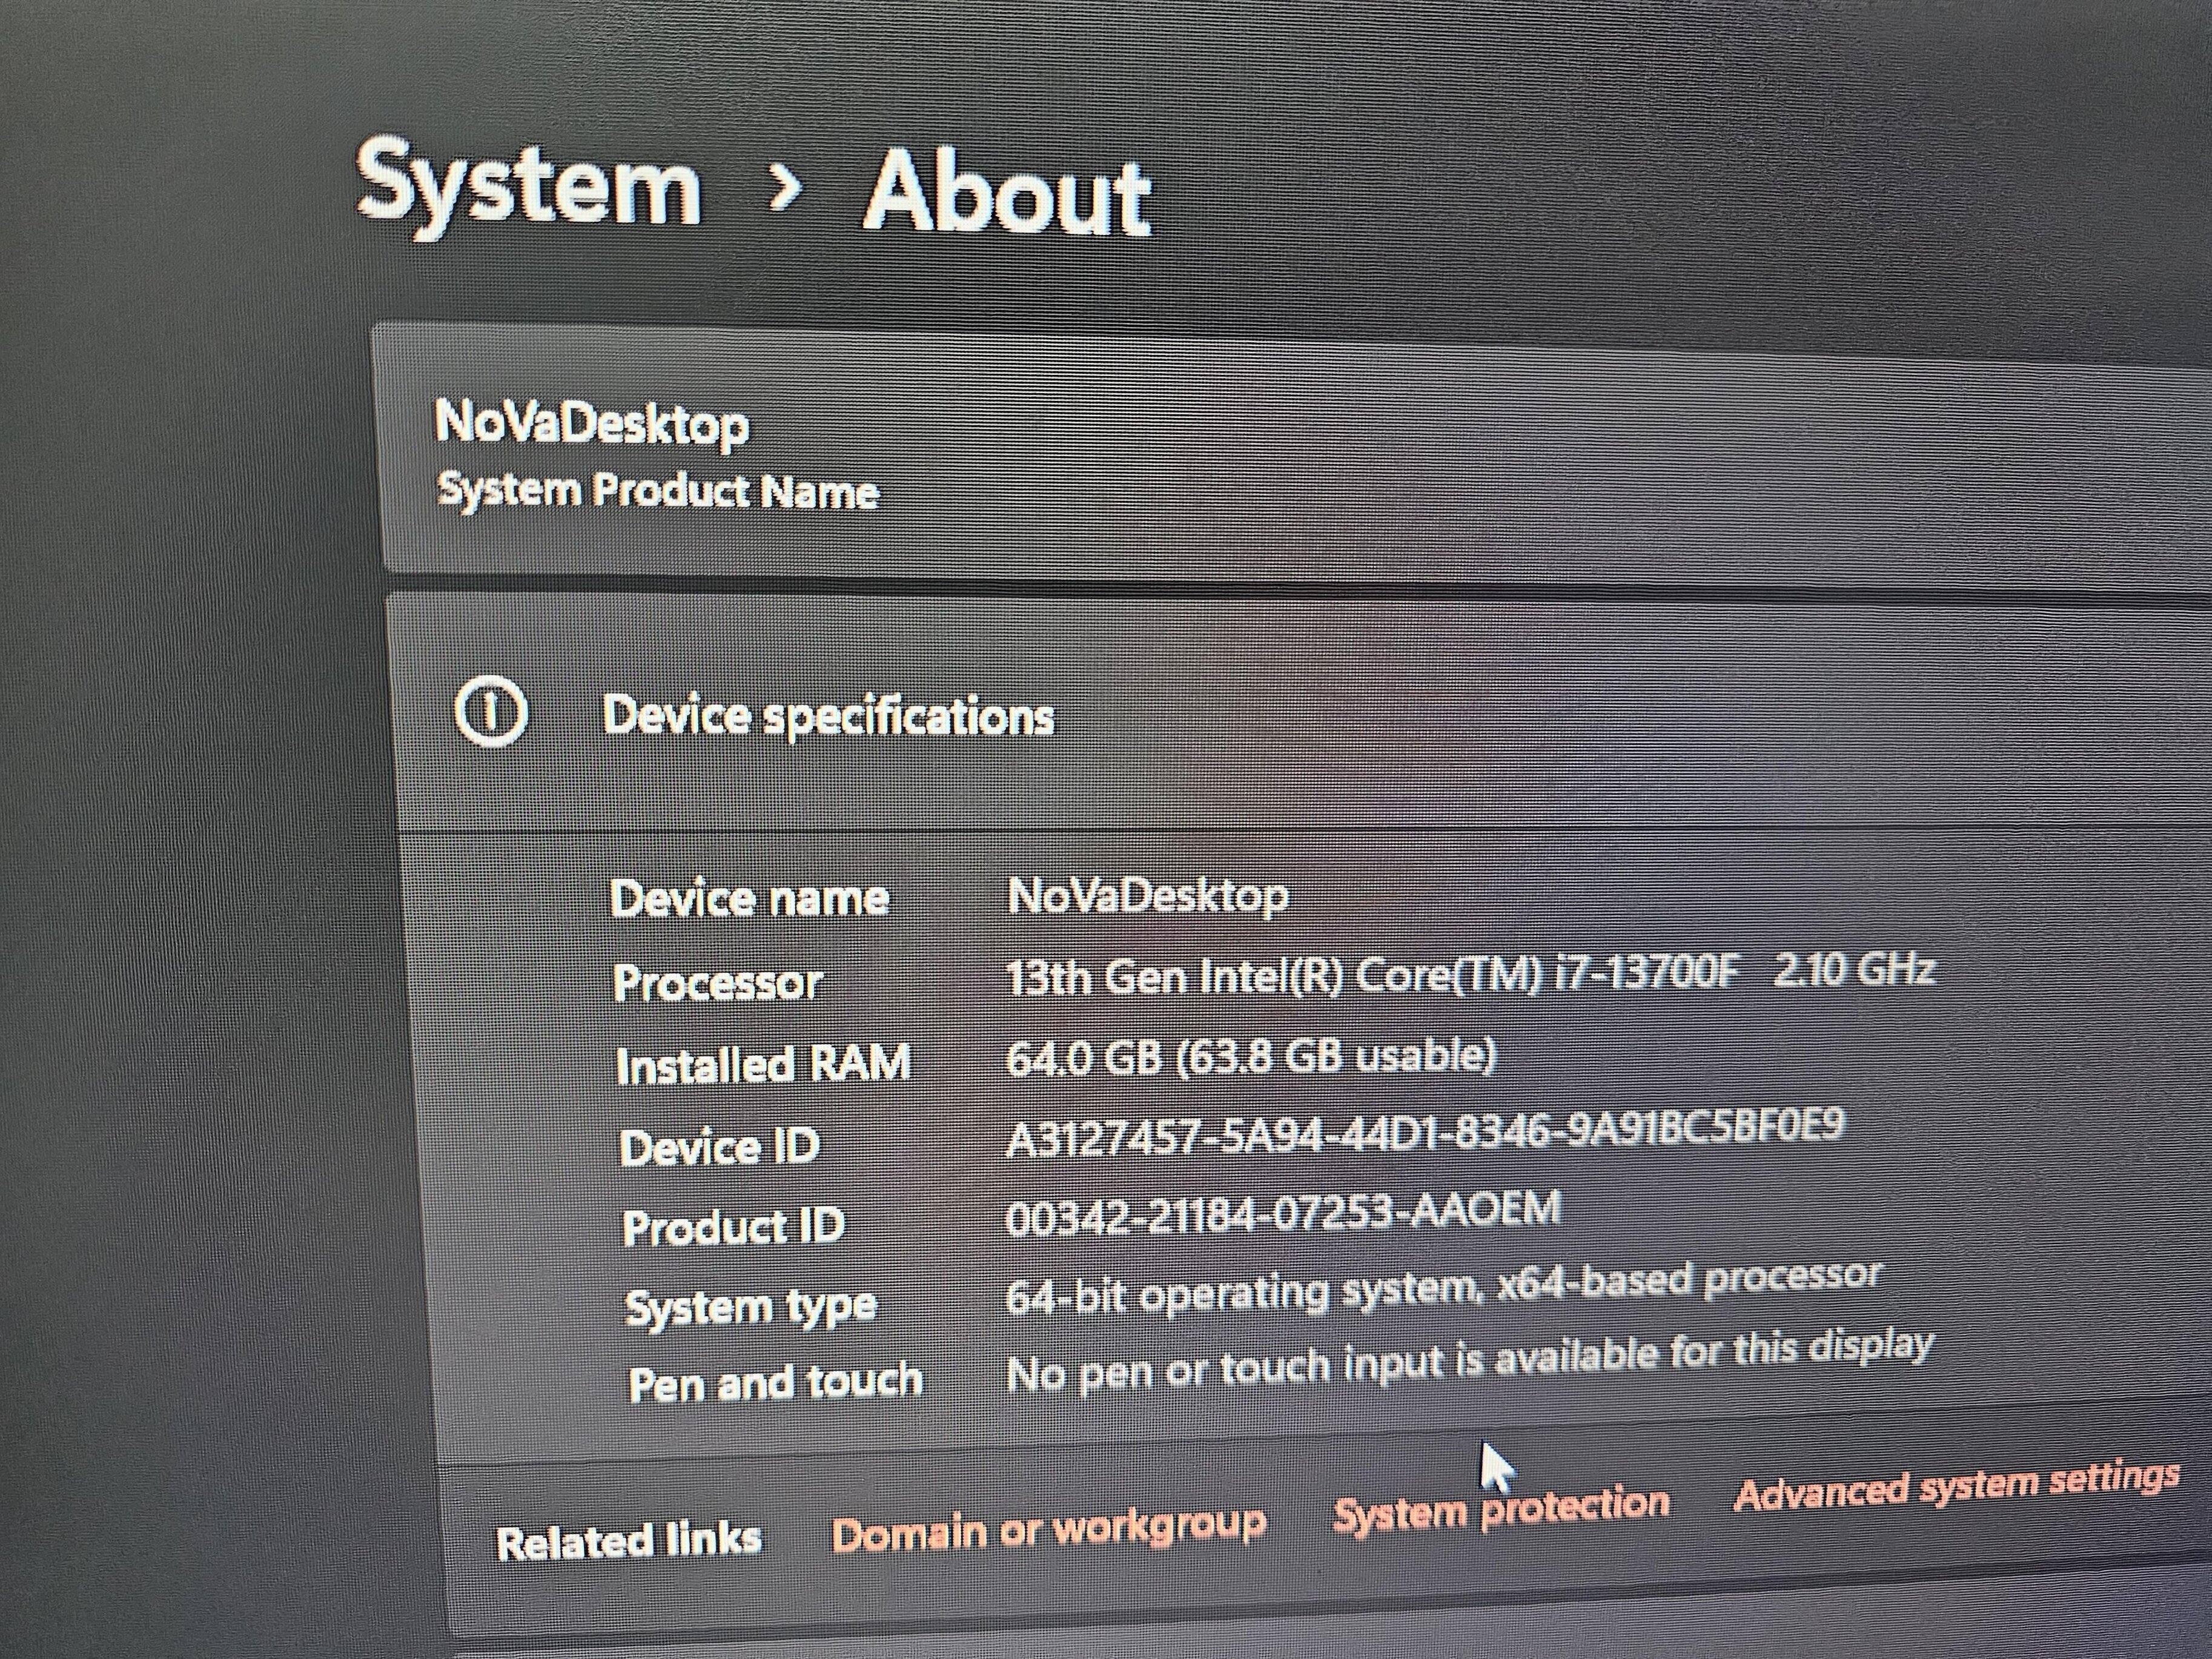Click the Device ID value text
This screenshot has height=1659, width=2212.
1424,1135
